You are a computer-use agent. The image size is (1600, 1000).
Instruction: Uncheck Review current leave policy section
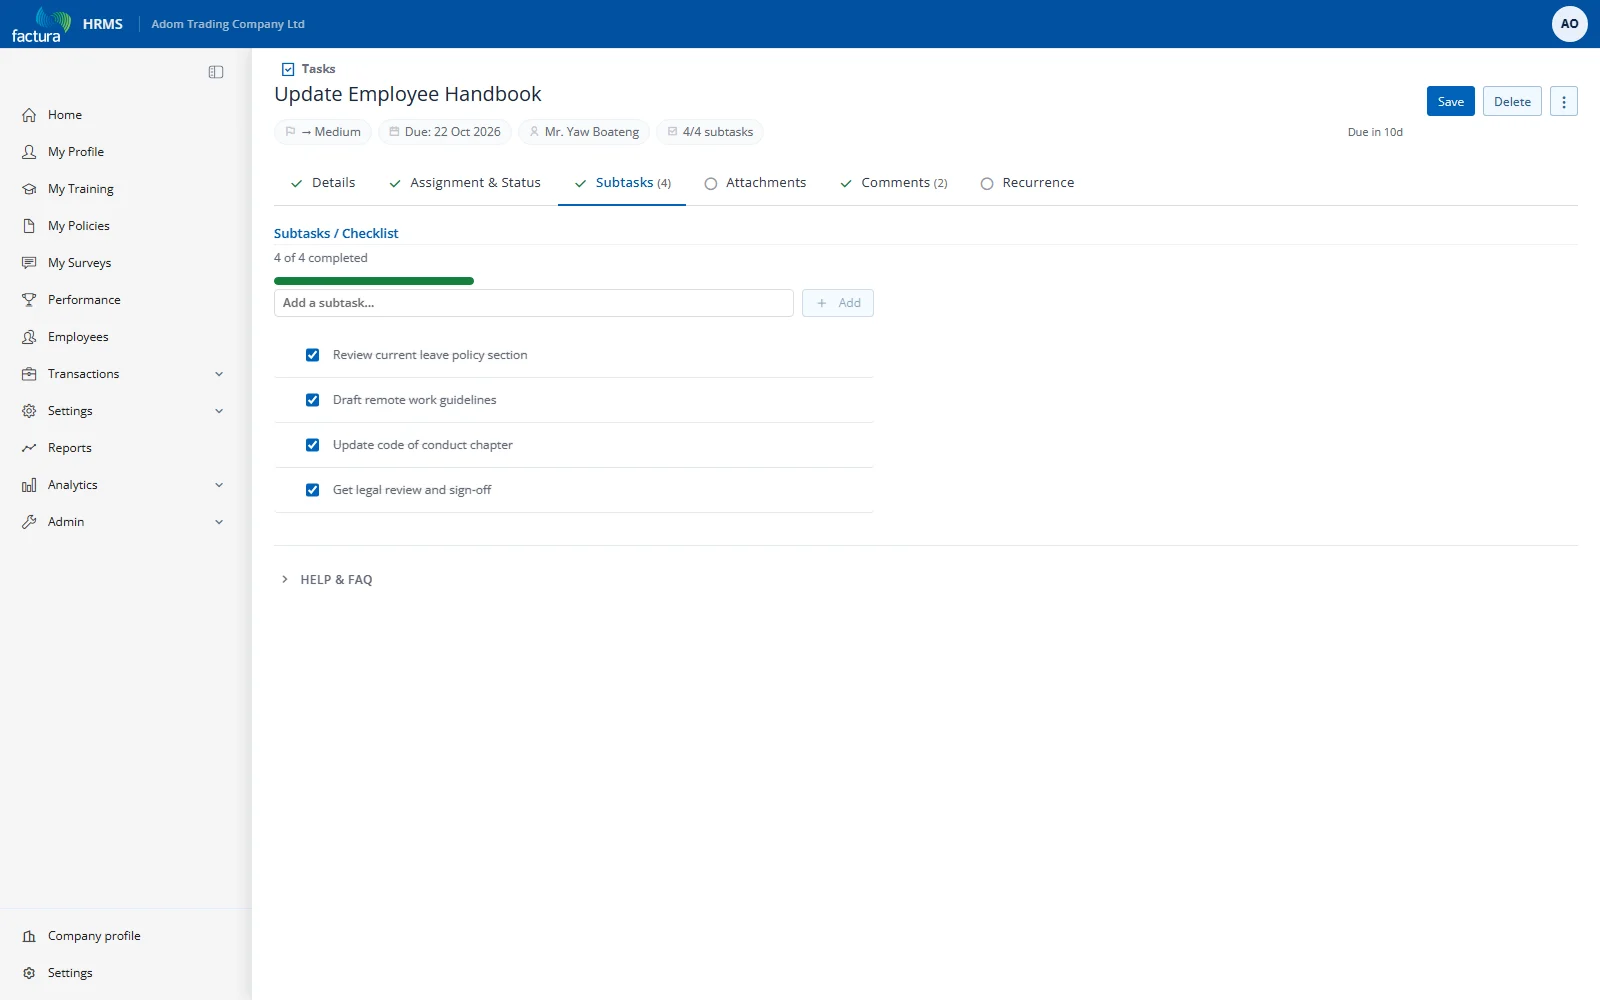pyautogui.click(x=313, y=355)
